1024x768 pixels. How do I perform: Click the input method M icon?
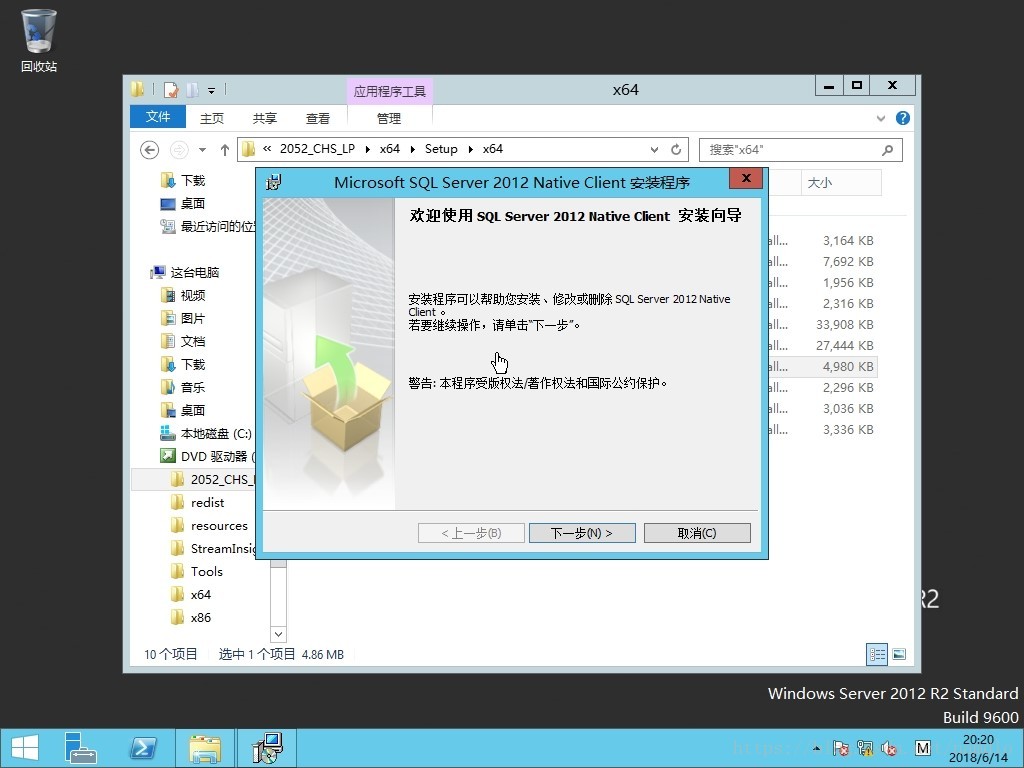tap(923, 748)
